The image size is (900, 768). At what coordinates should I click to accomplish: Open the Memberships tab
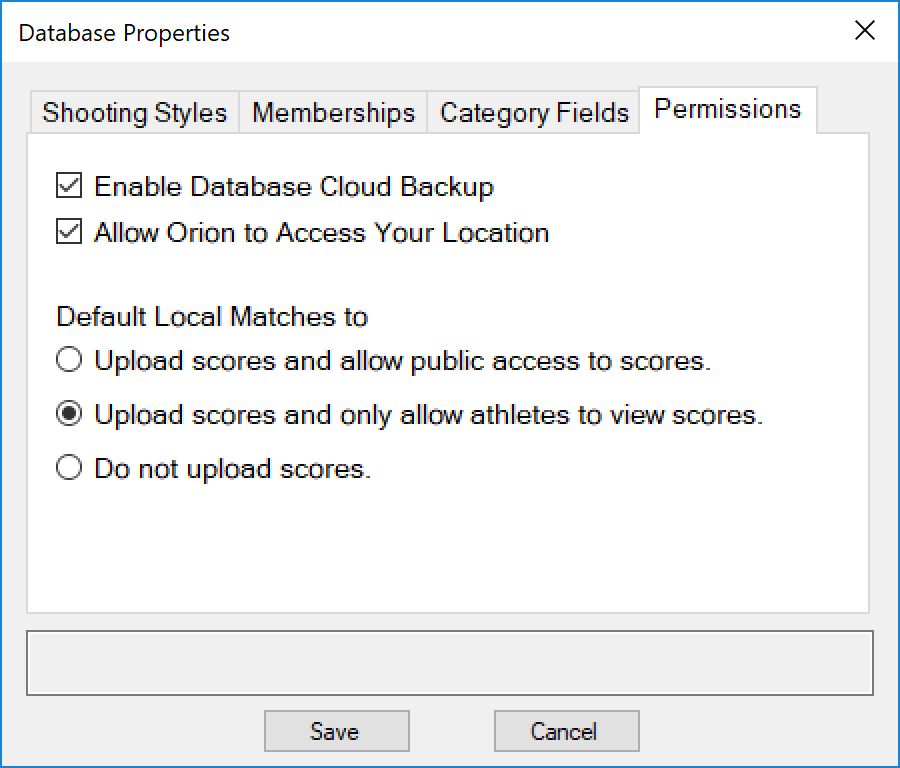pyautogui.click(x=333, y=113)
